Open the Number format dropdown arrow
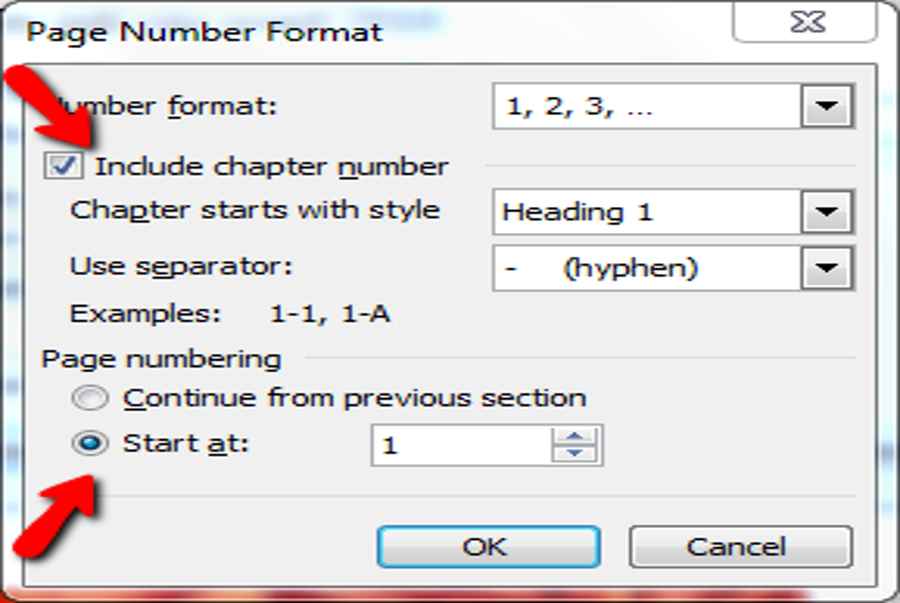The width and height of the screenshot is (900, 603). tap(826, 106)
